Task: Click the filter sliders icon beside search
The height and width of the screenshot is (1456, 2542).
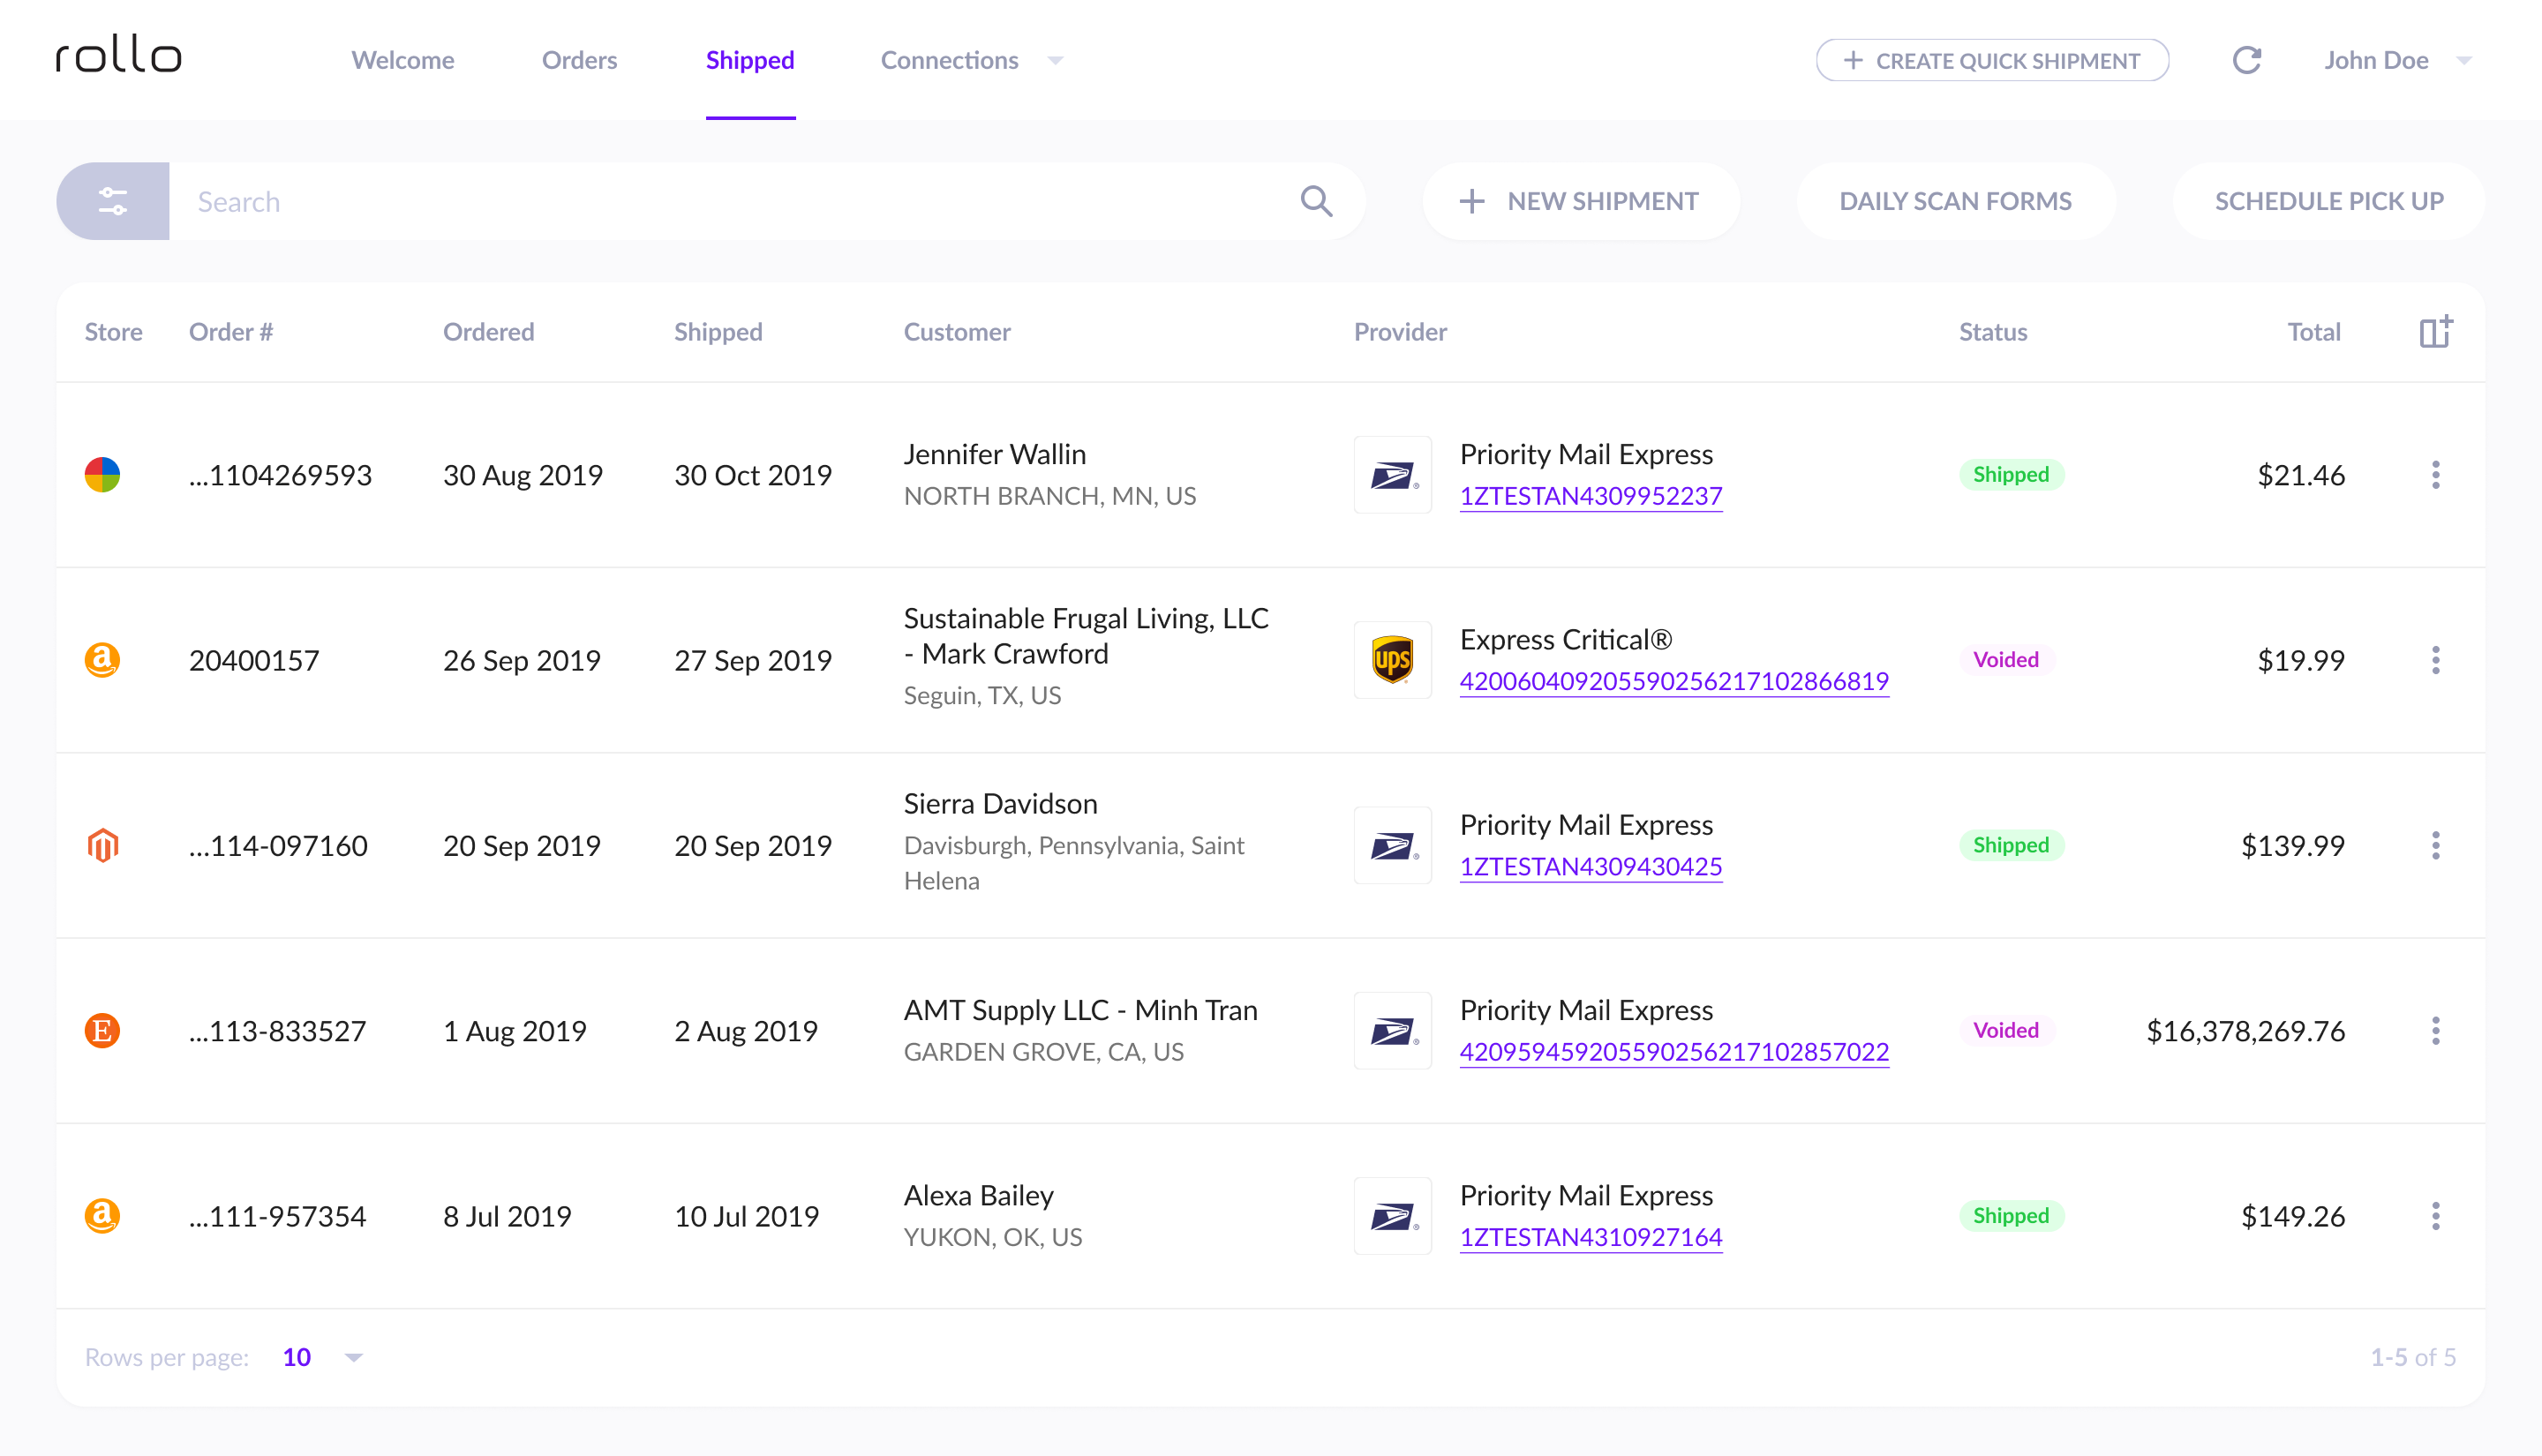Action: click(113, 202)
